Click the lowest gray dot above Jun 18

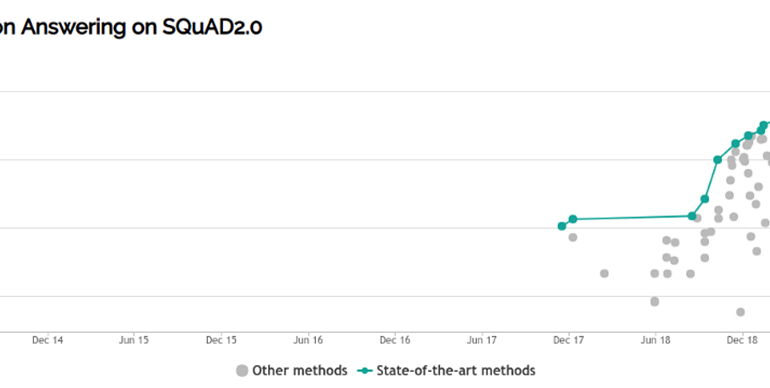[655, 301]
